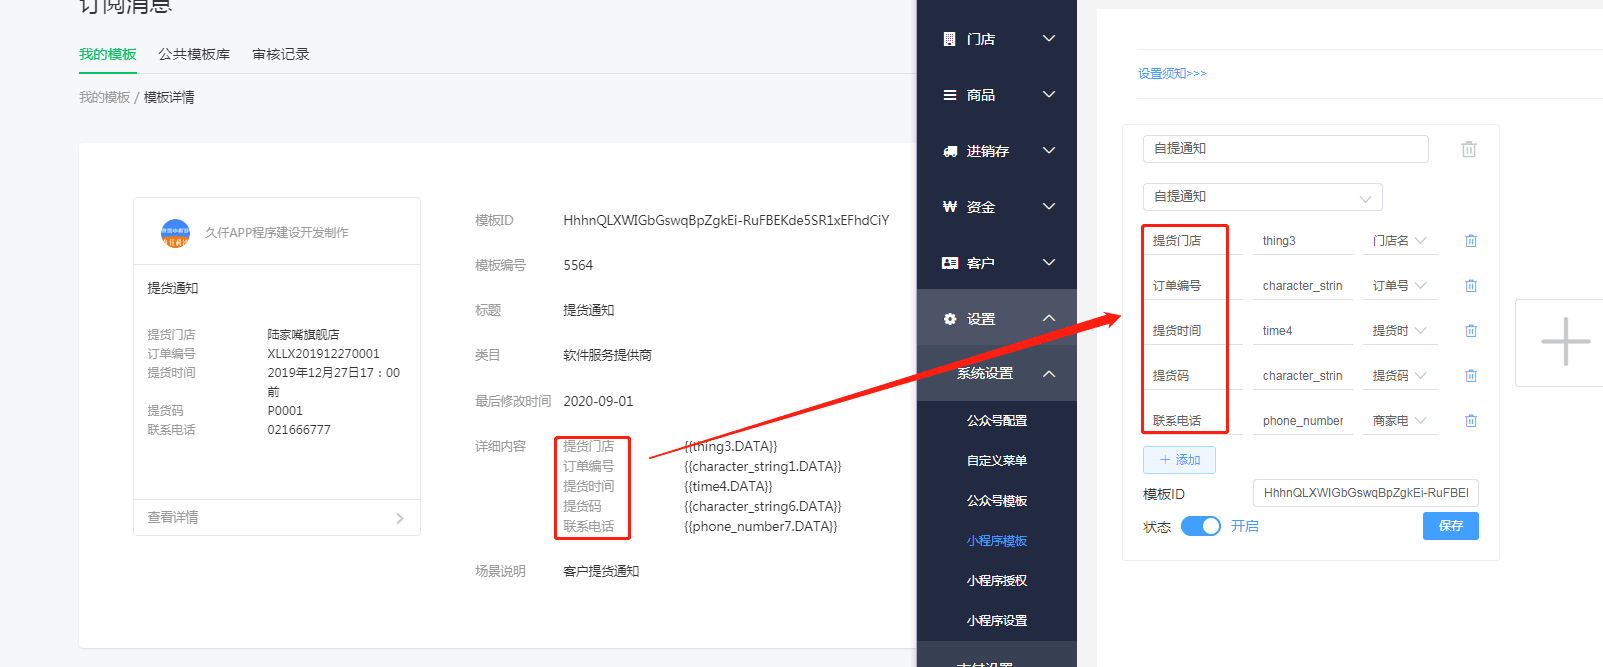Click the 久仟APP avatar logo
Viewport: 1603px width, 667px height.
coord(175,233)
